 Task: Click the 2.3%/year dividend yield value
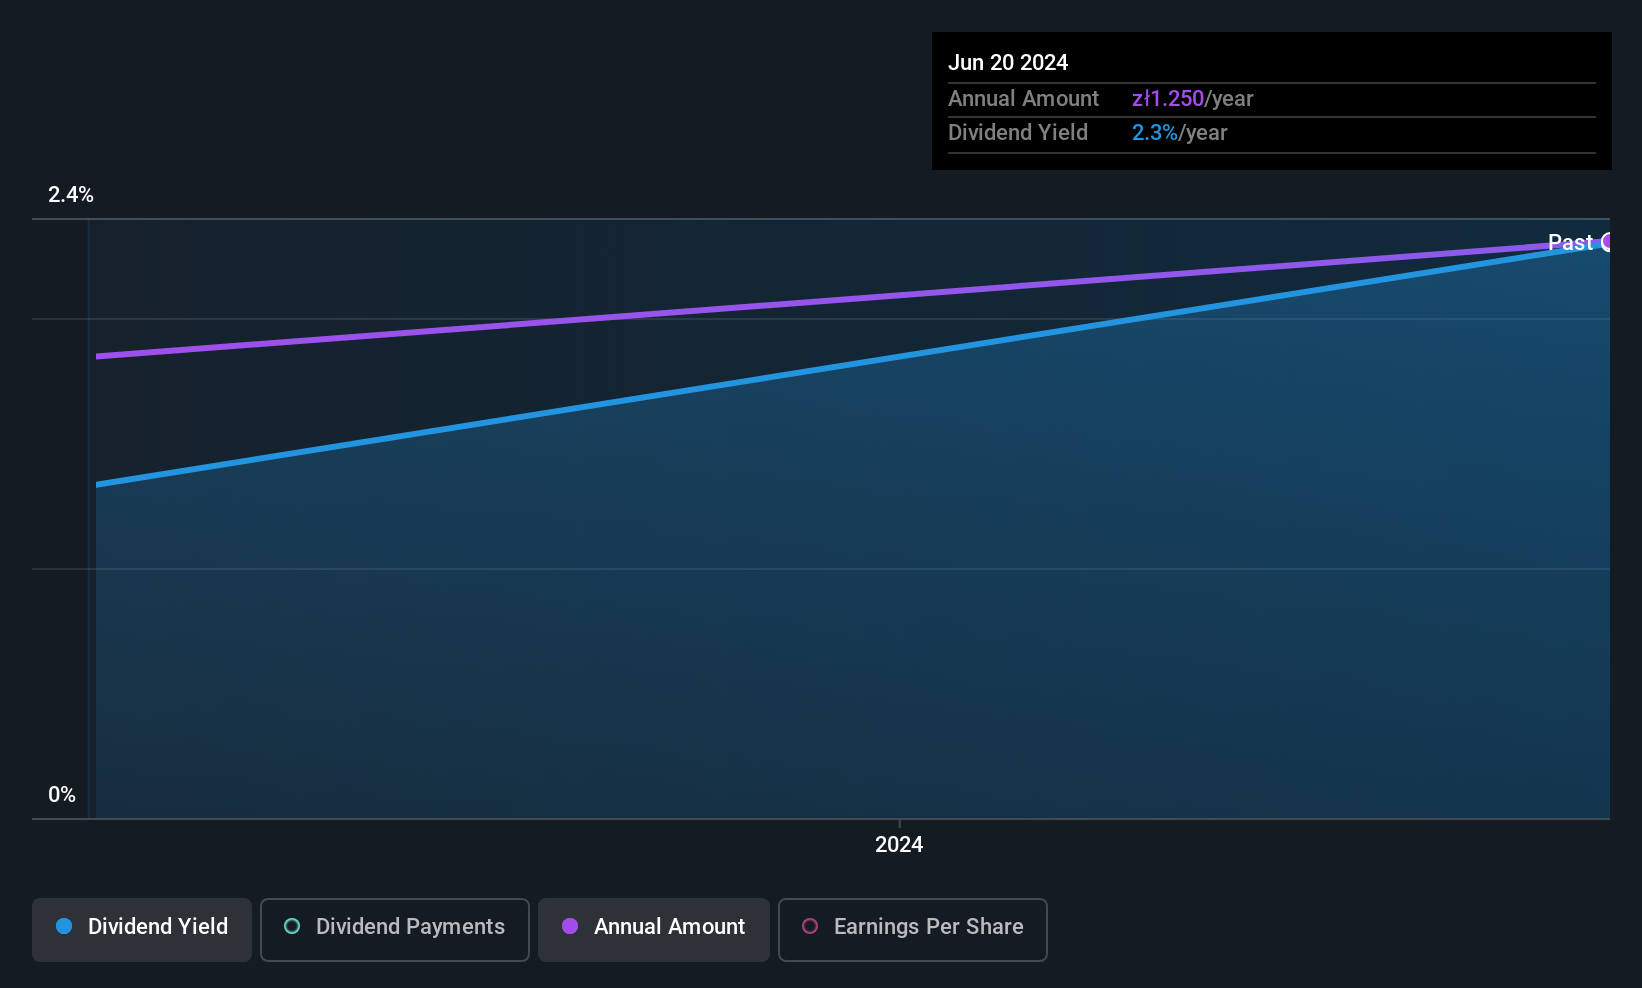pyautogui.click(x=1179, y=132)
